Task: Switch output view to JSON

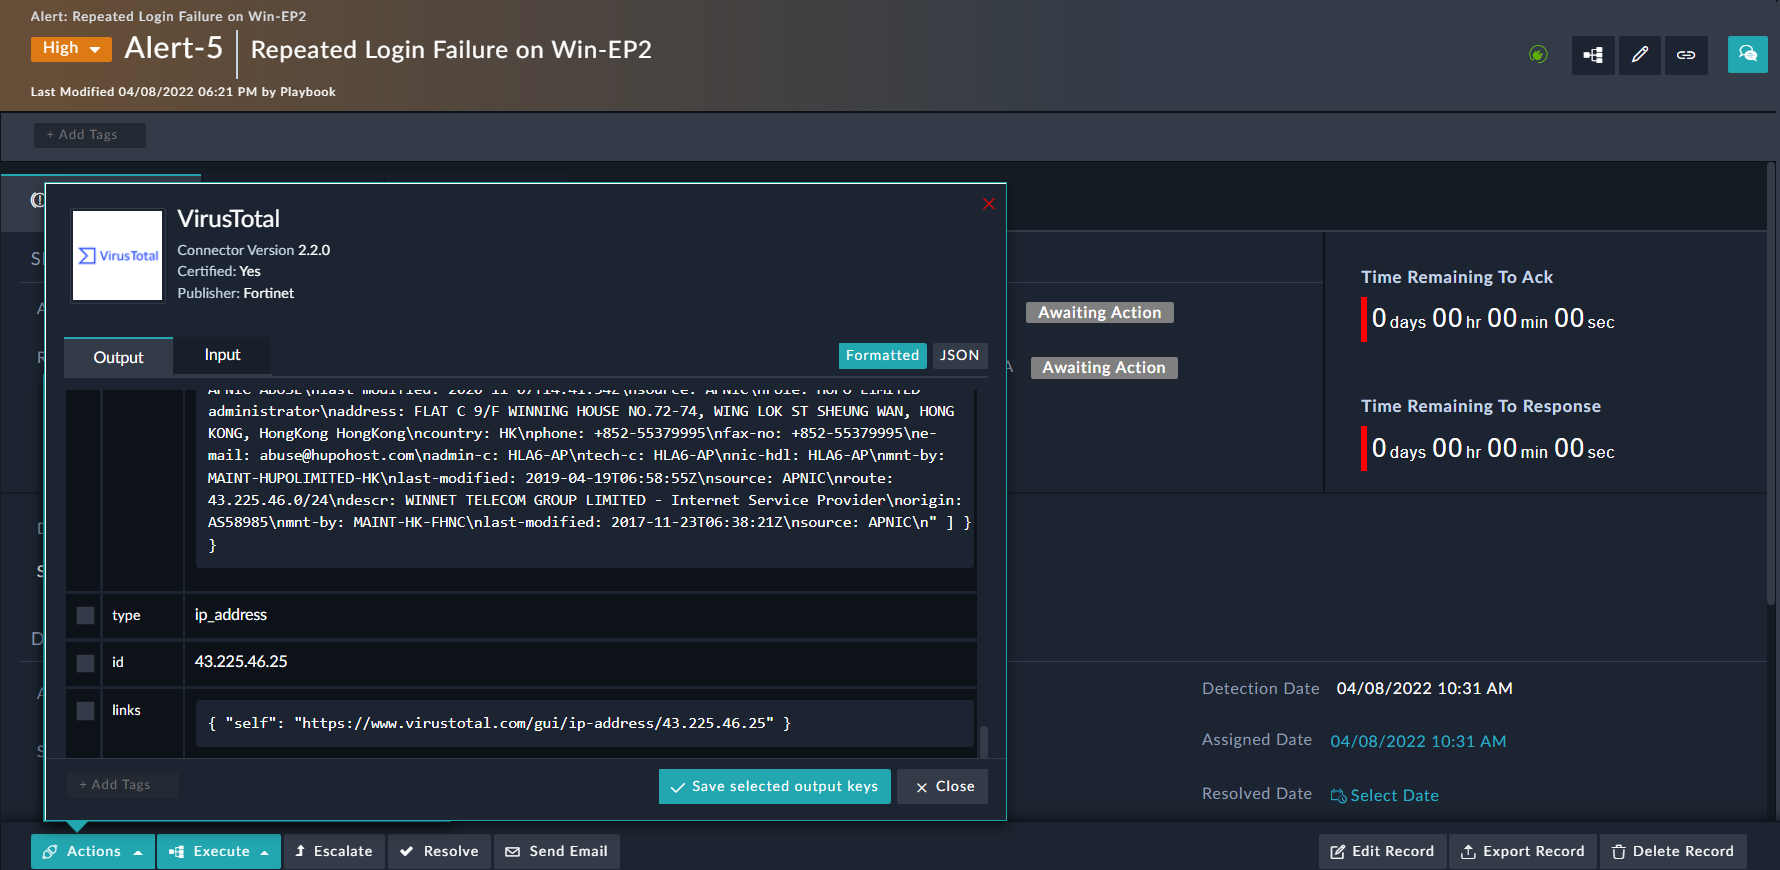Action: pyautogui.click(x=960, y=356)
